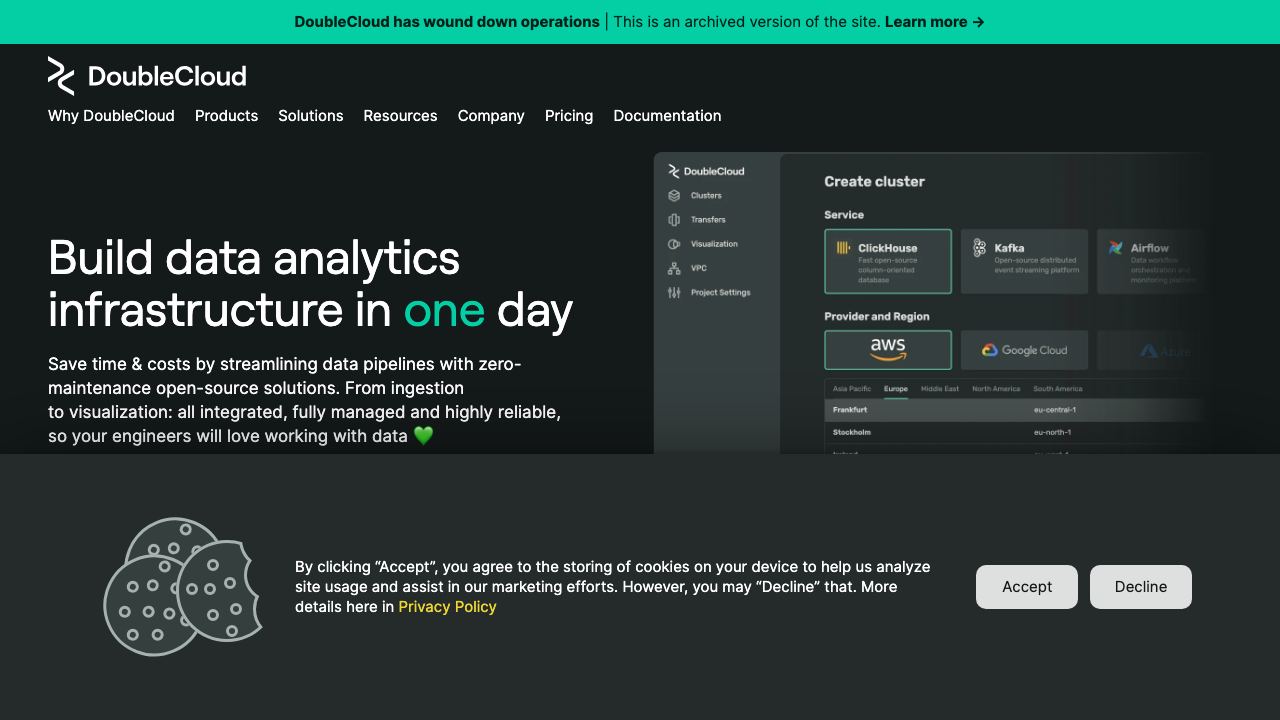This screenshot has height=720, width=1280.
Task: Click the Service section label
Action: [x=844, y=215]
